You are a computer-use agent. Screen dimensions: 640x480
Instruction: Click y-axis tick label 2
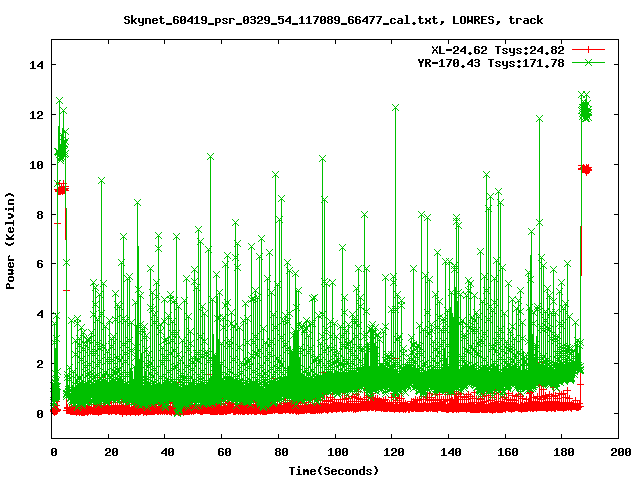click(x=40, y=364)
